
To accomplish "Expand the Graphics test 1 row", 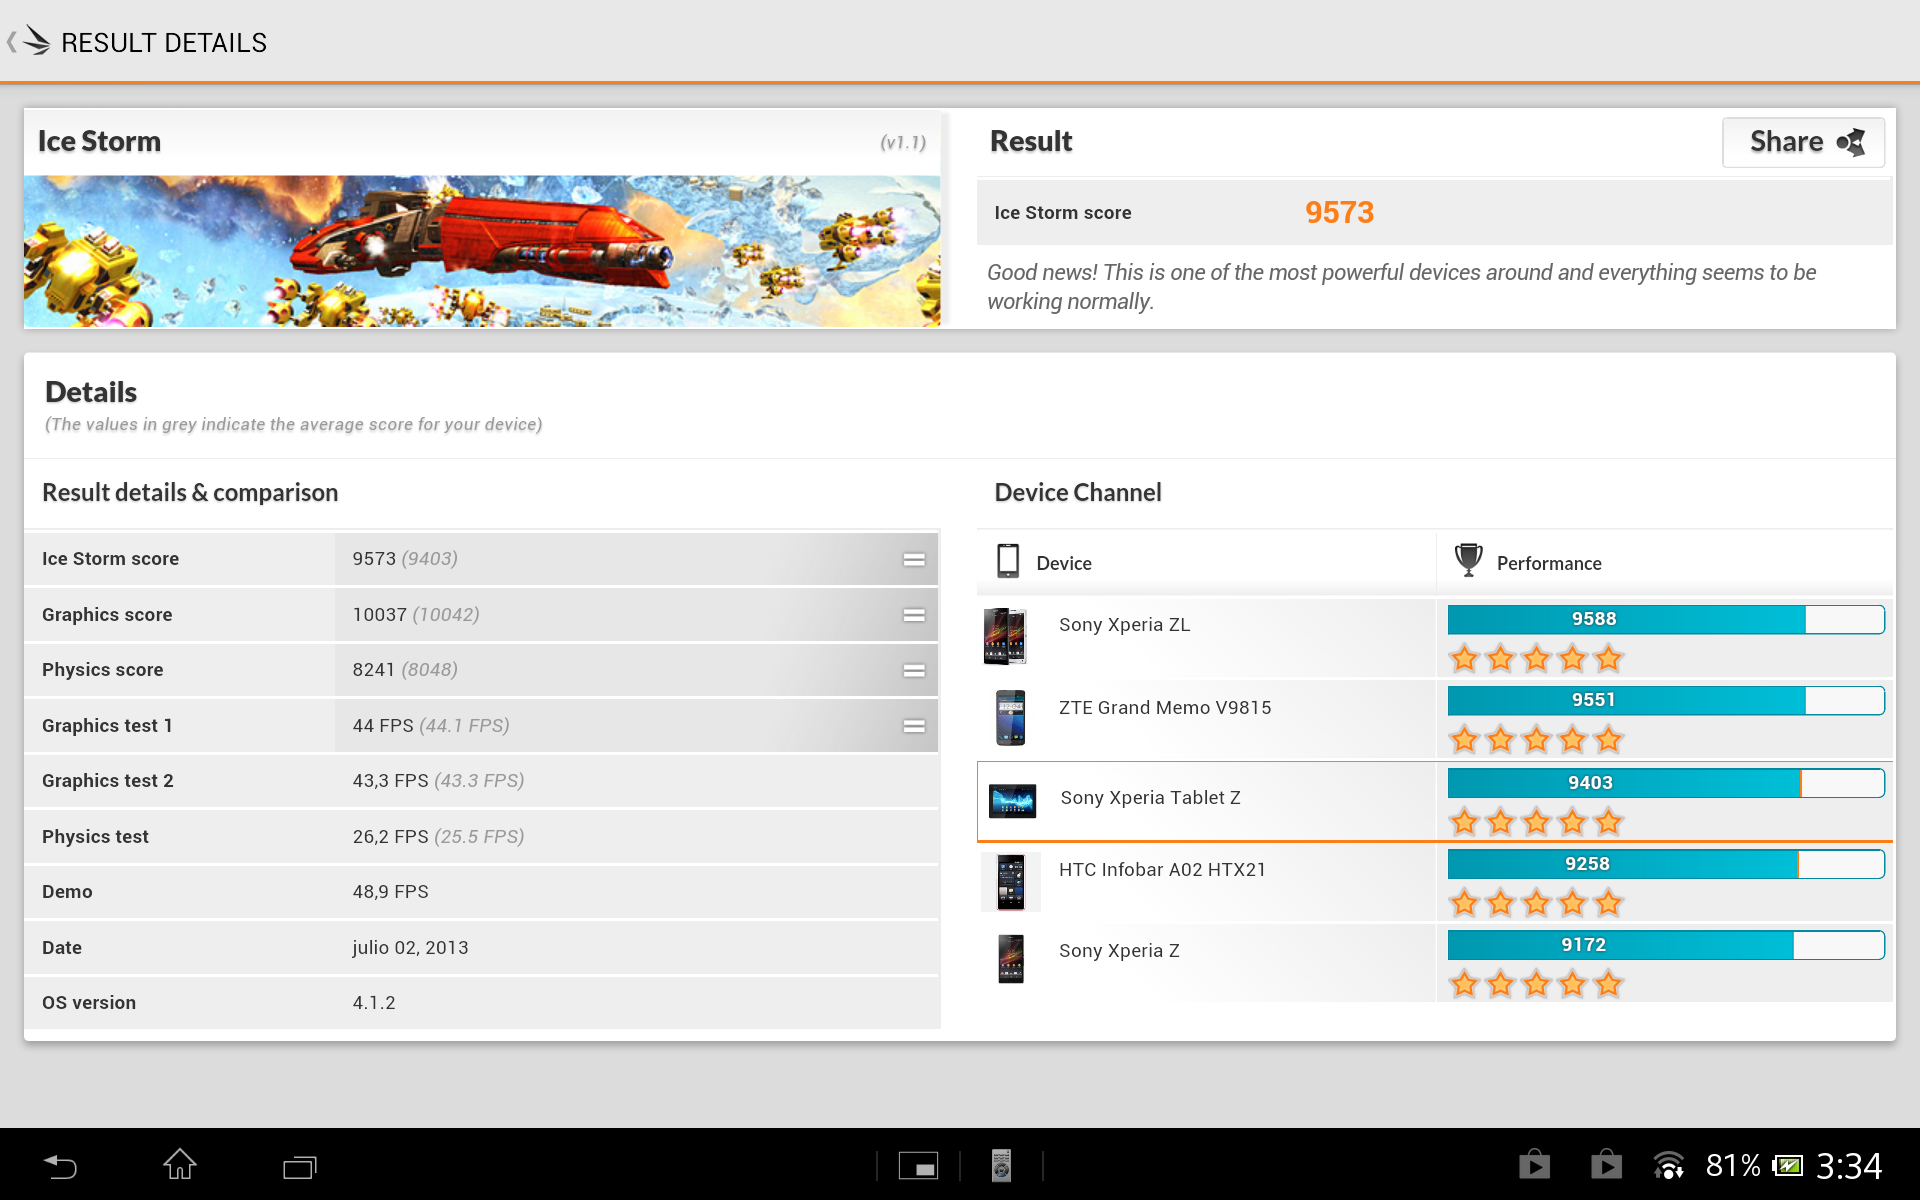I will (913, 726).
